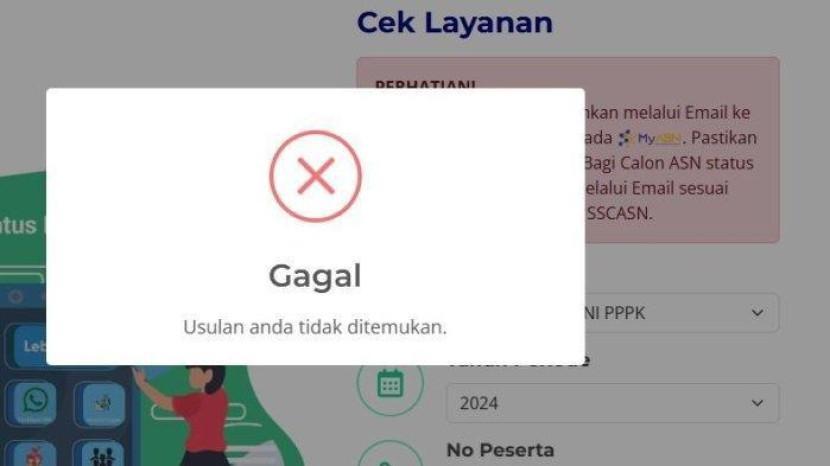Screen dimensions: 830x466
Task: Click 'Usulan anda tidak ditemukan.' message
Action: (315, 327)
